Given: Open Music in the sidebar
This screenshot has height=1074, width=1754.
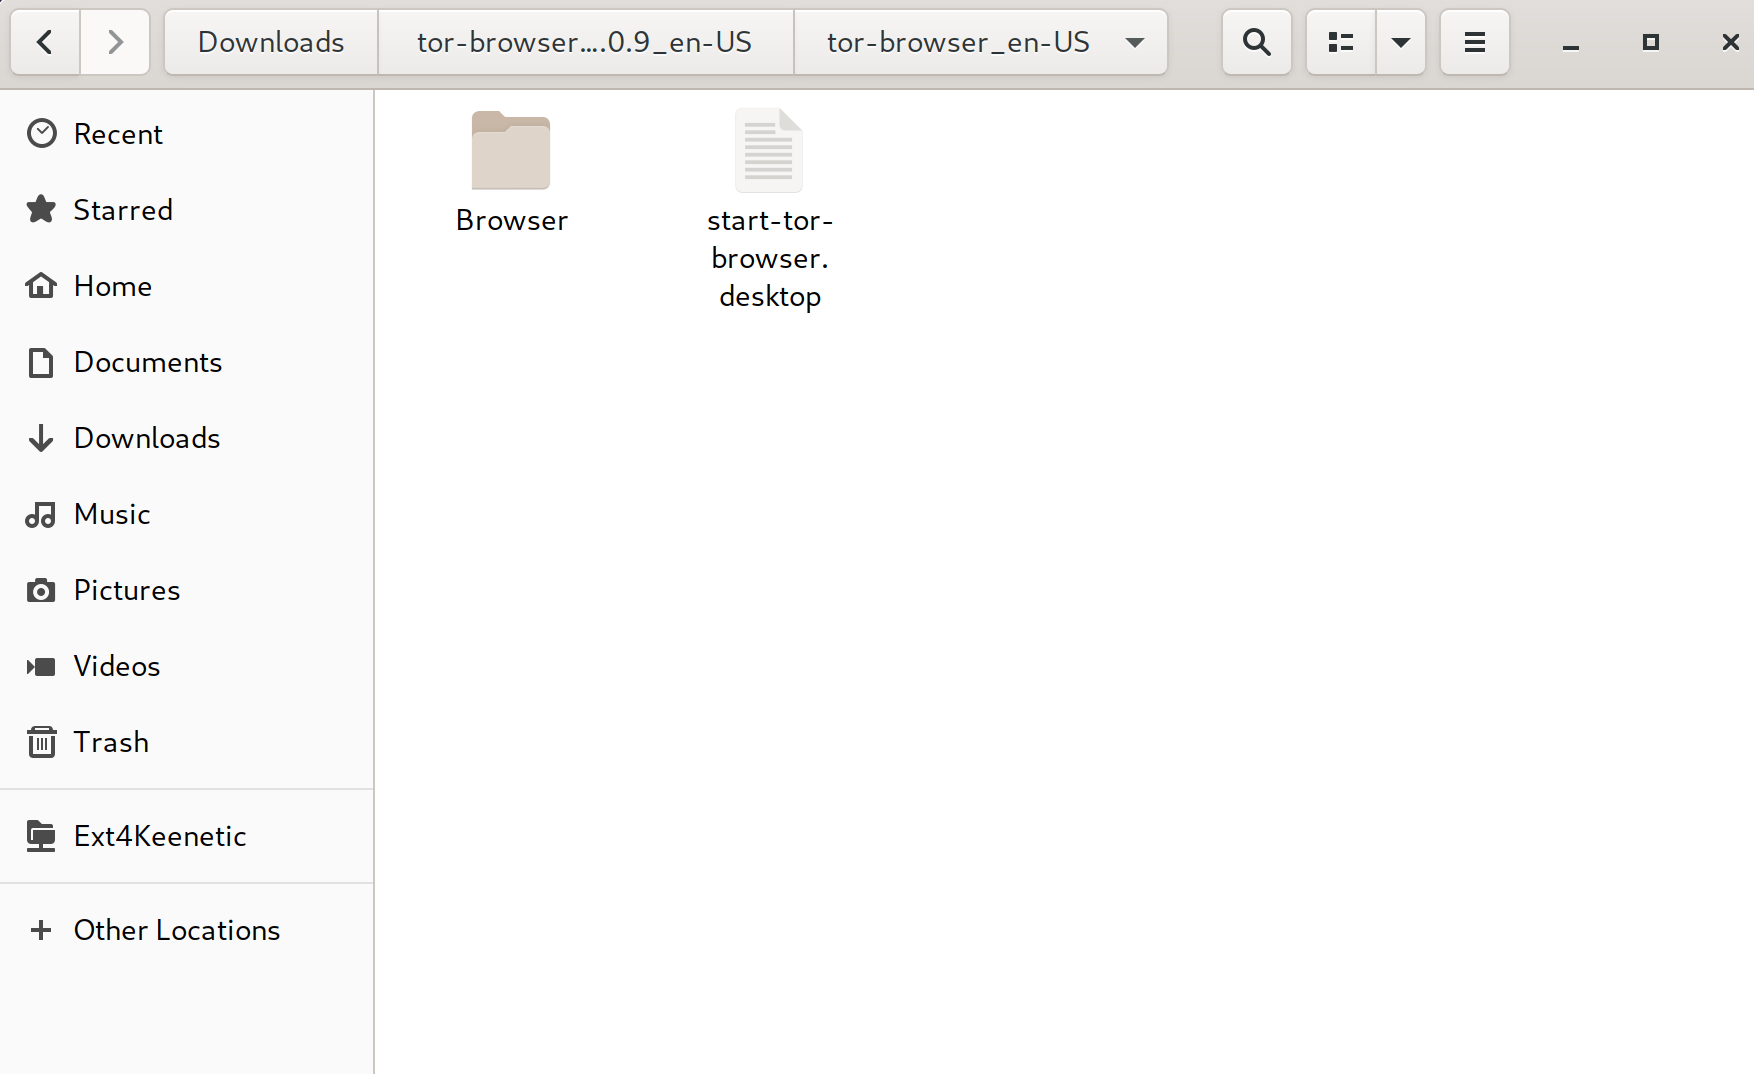Looking at the screenshot, I should 187,514.
